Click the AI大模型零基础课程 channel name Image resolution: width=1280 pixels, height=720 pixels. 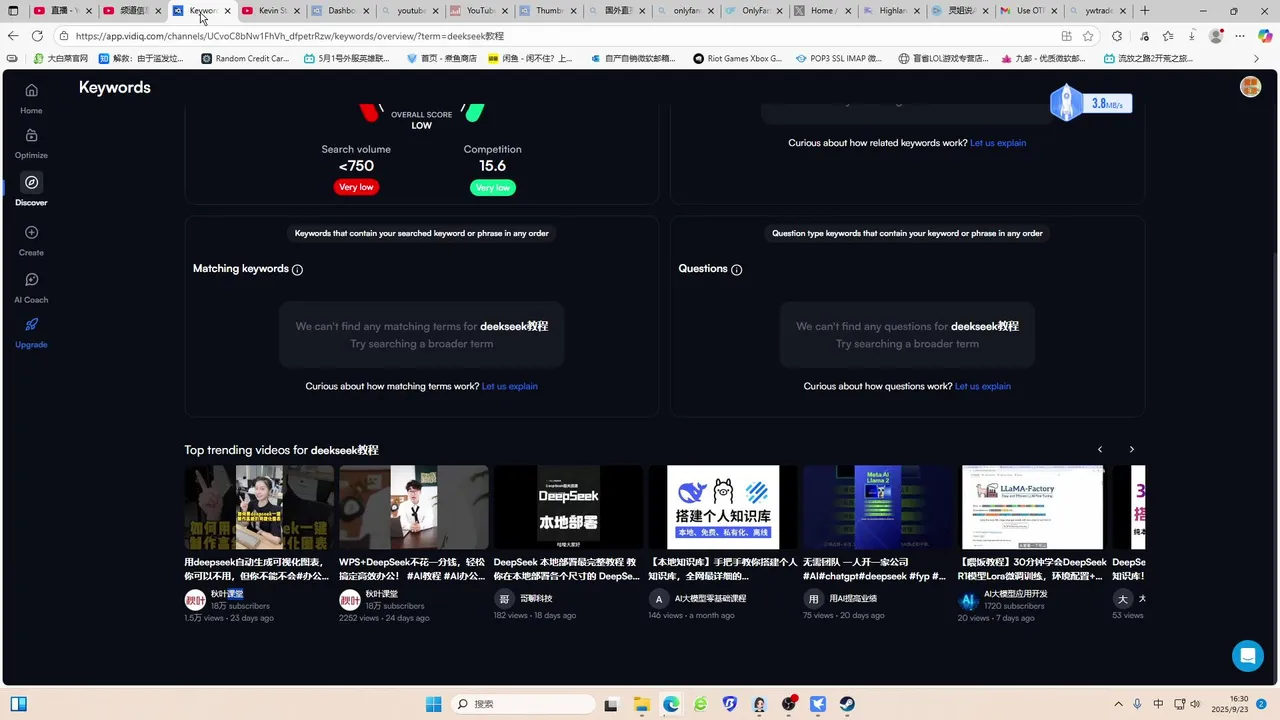pyautogui.click(x=710, y=598)
